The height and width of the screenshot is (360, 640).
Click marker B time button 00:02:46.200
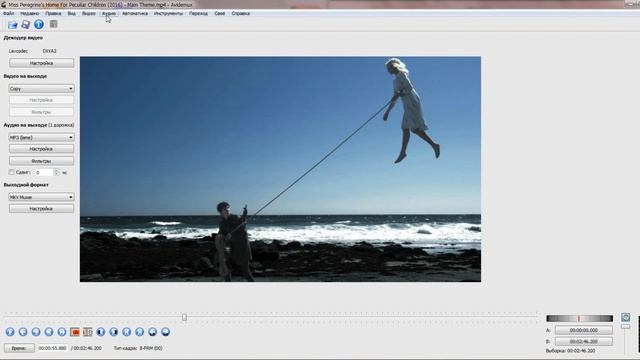[583, 341]
